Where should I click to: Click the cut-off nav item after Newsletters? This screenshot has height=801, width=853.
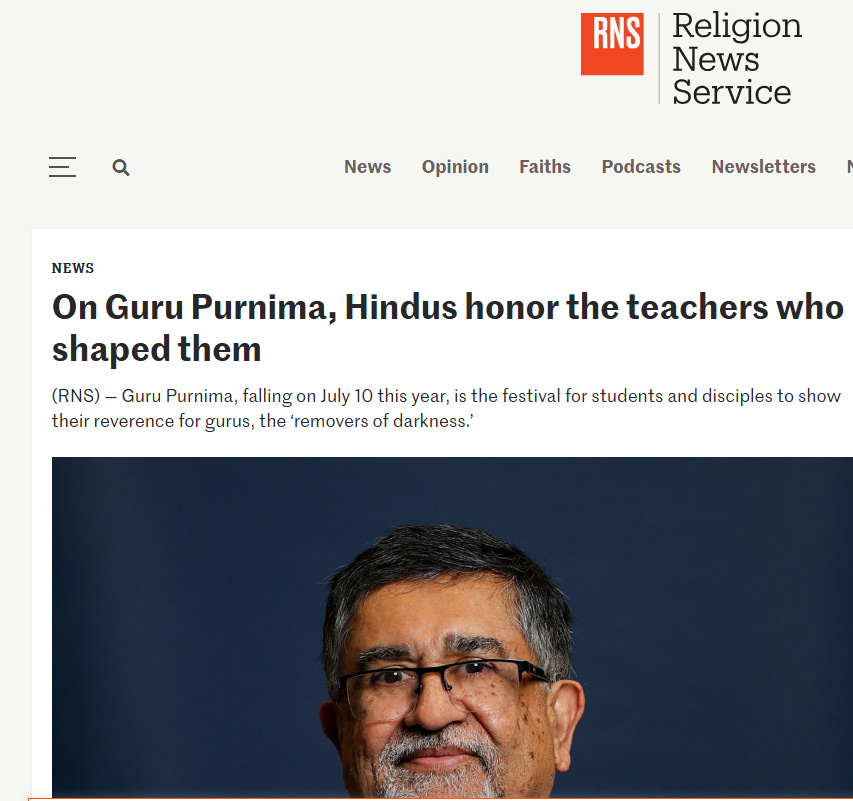point(850,167)
